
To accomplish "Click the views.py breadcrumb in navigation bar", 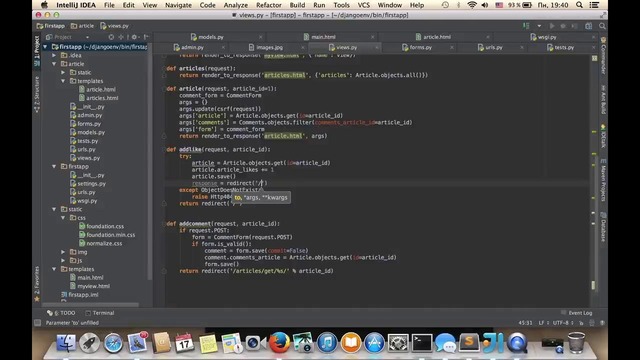I will point(114,26).
